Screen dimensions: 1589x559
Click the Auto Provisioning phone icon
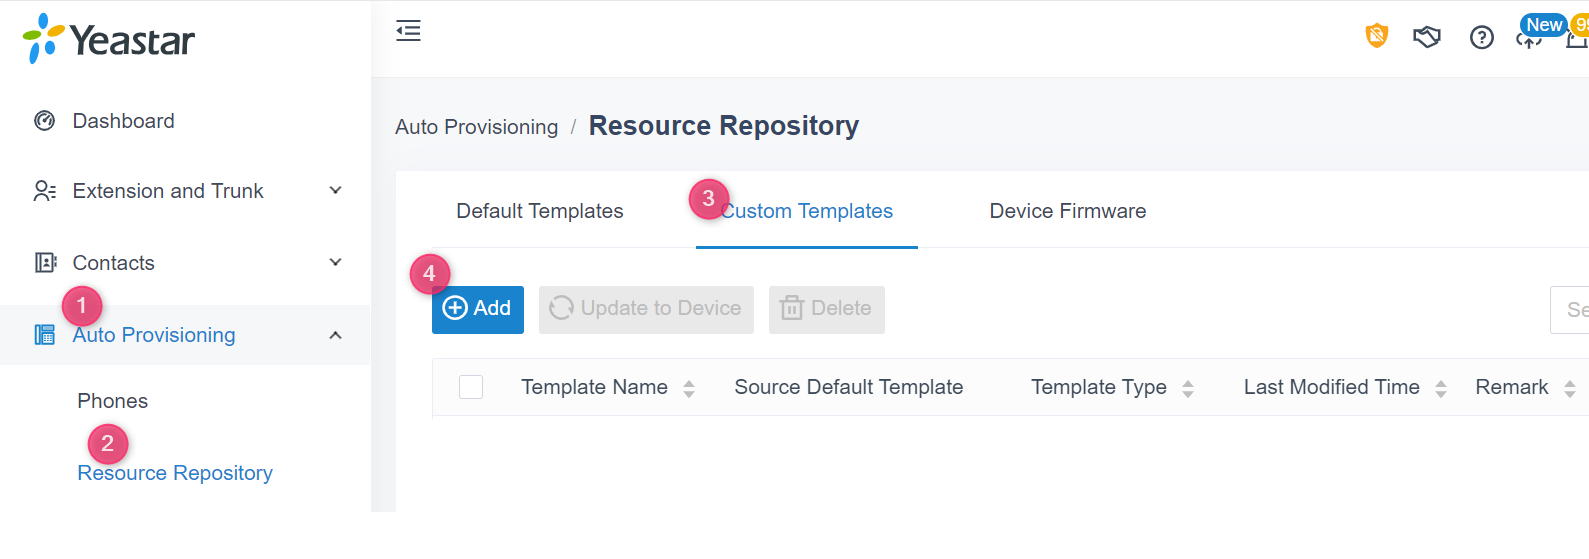tap(45, 335)
